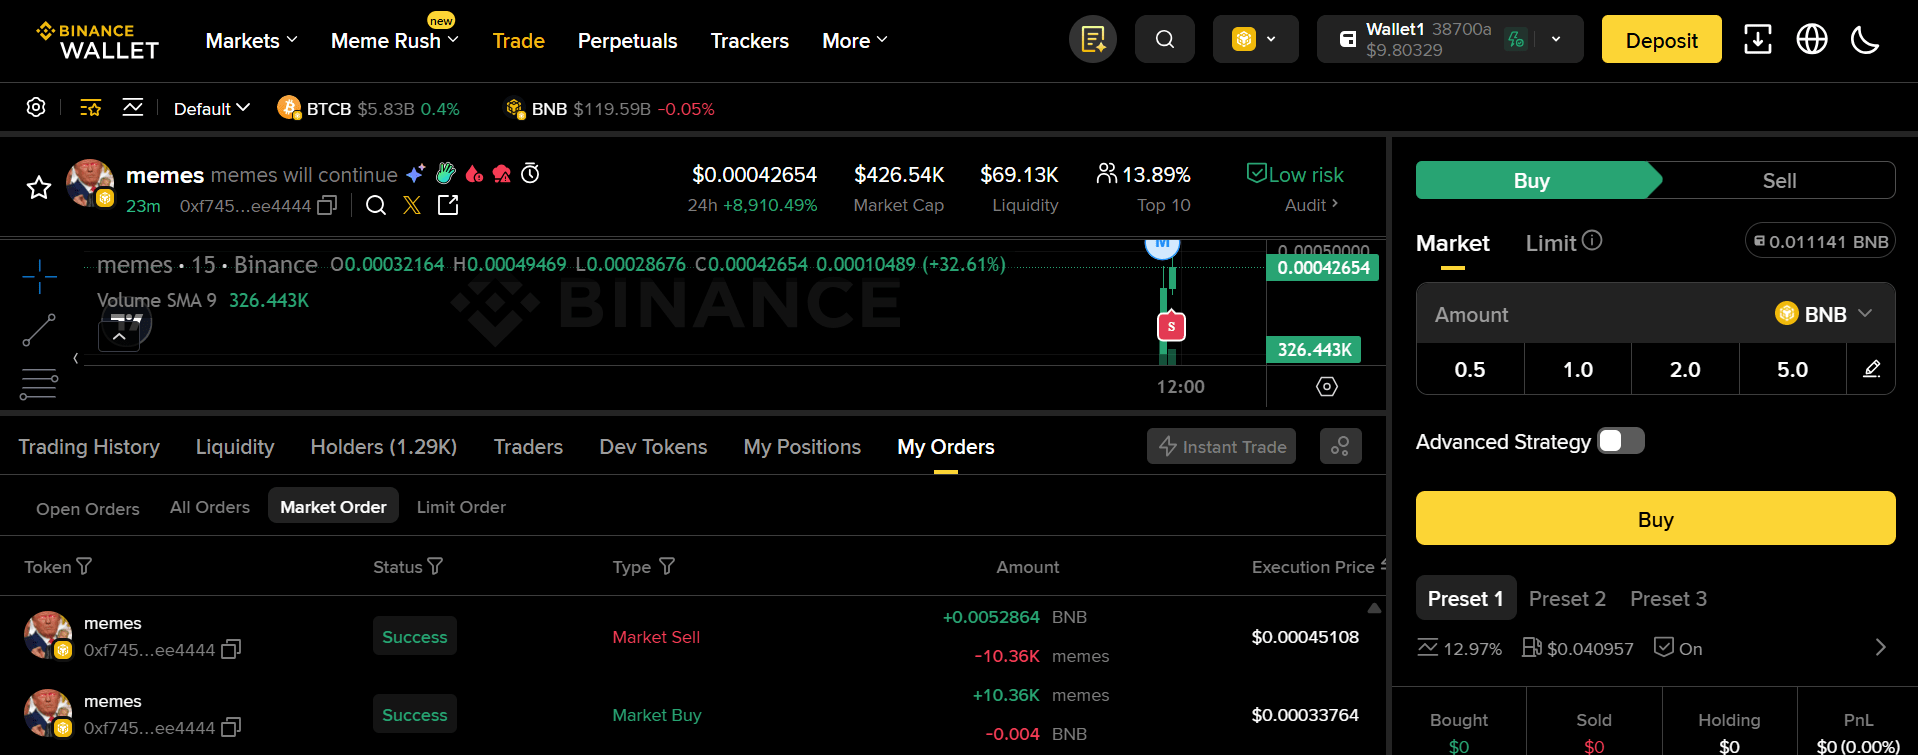This screenshot has height=755, width=1918.
Task: Click the yellow Deposit button
Action: (x=1661, y=40)
